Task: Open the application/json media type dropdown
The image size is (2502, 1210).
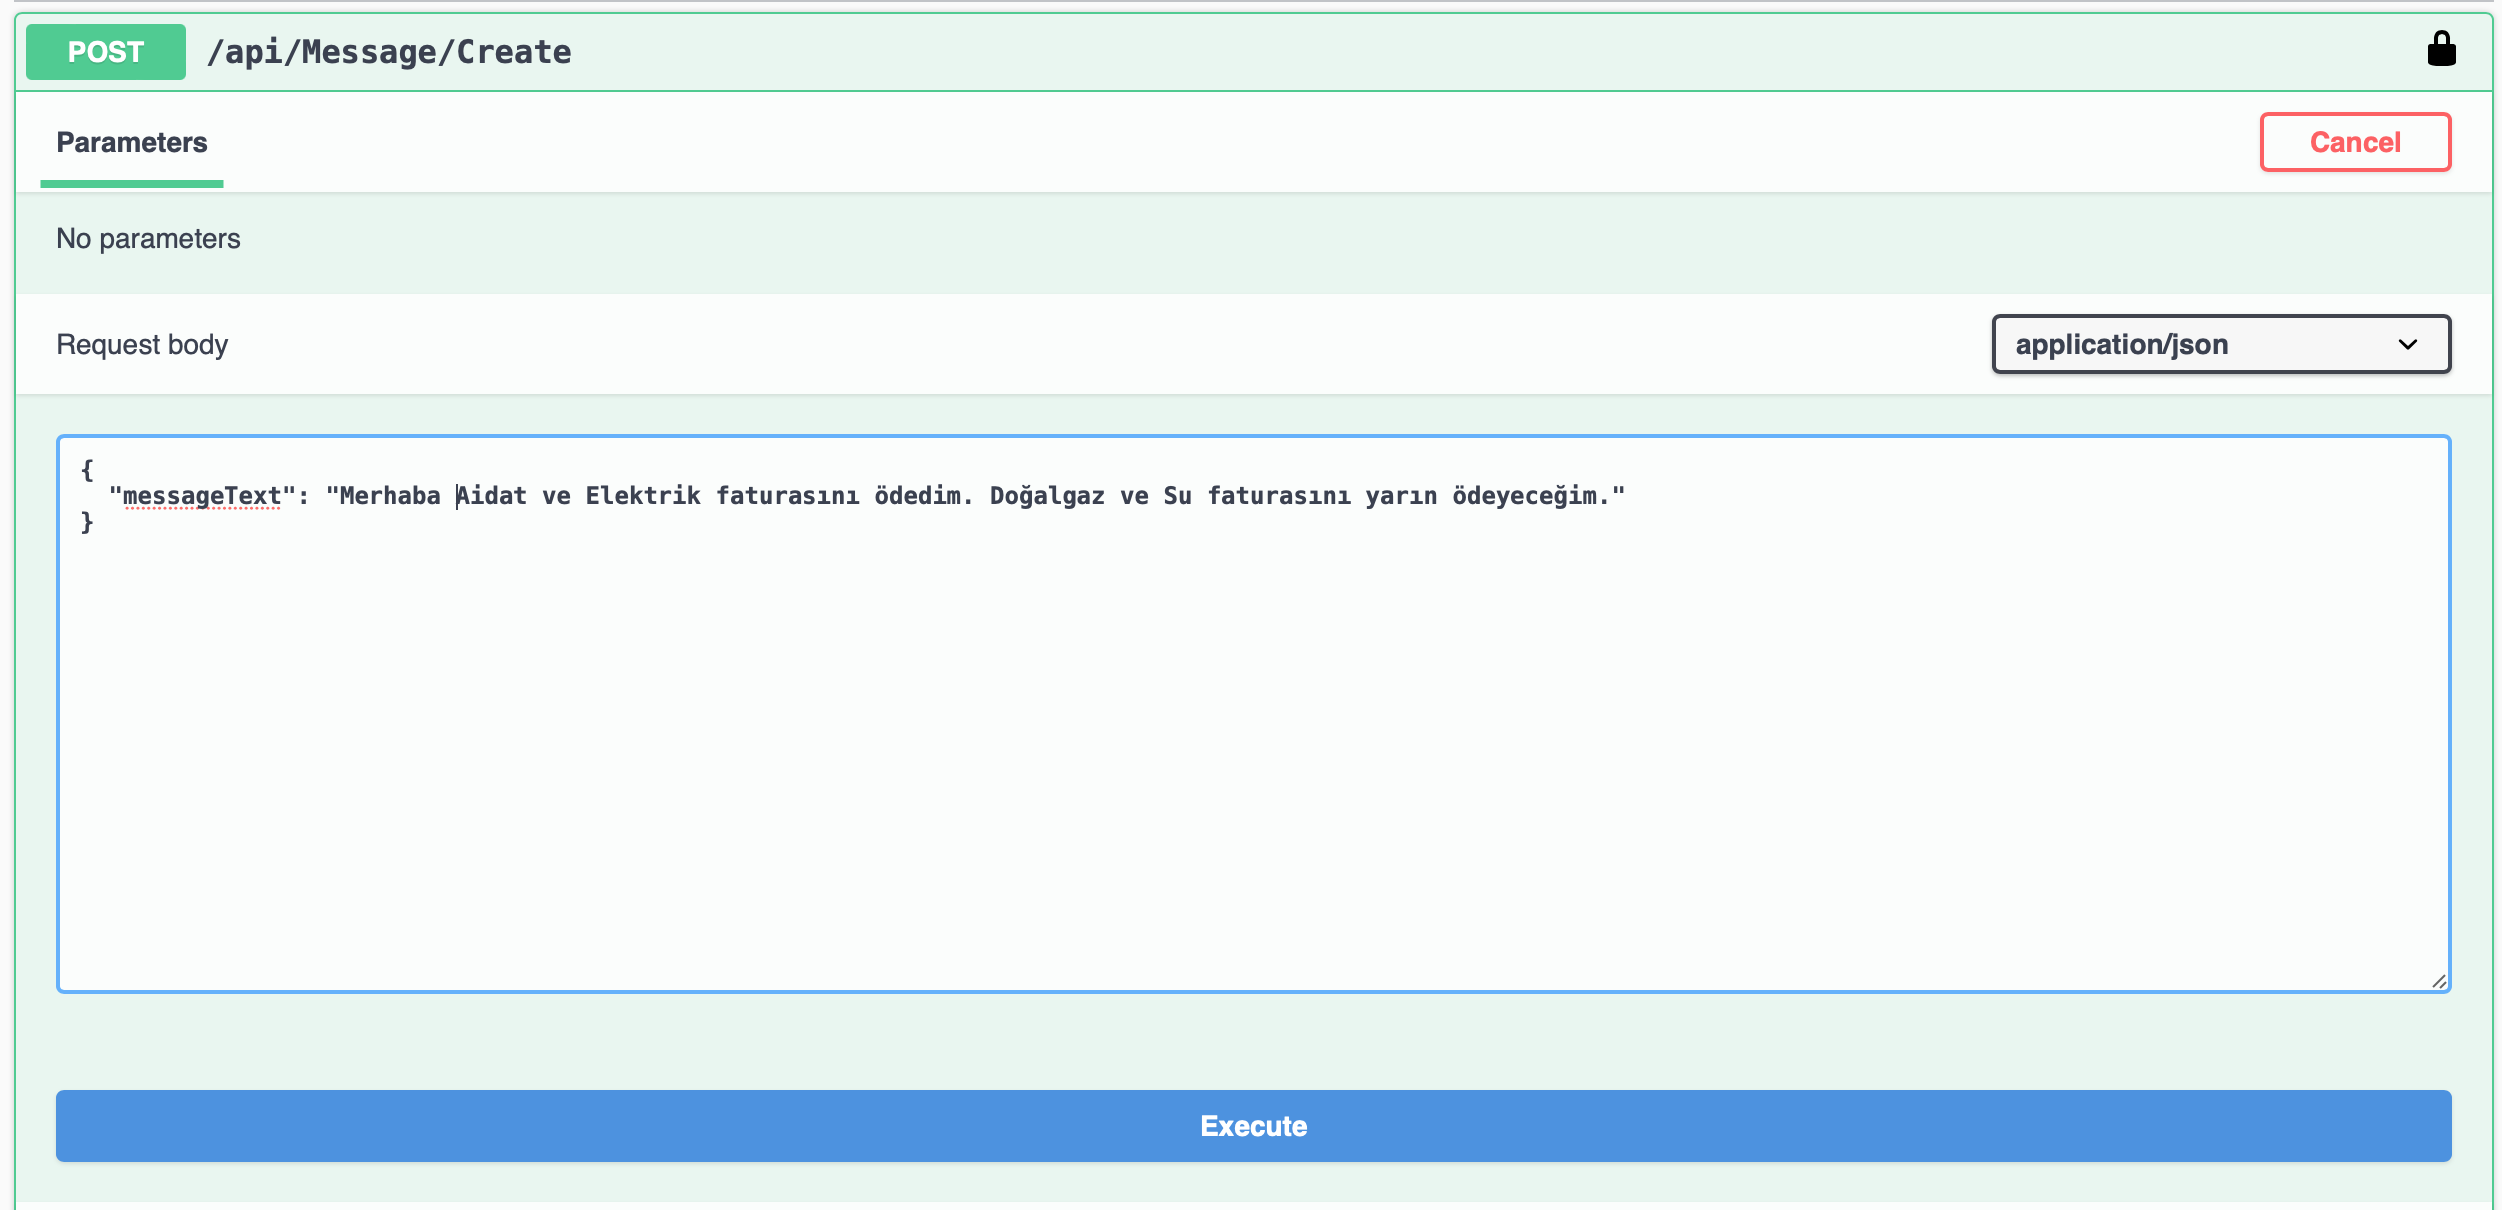Action: [2220, 344]
